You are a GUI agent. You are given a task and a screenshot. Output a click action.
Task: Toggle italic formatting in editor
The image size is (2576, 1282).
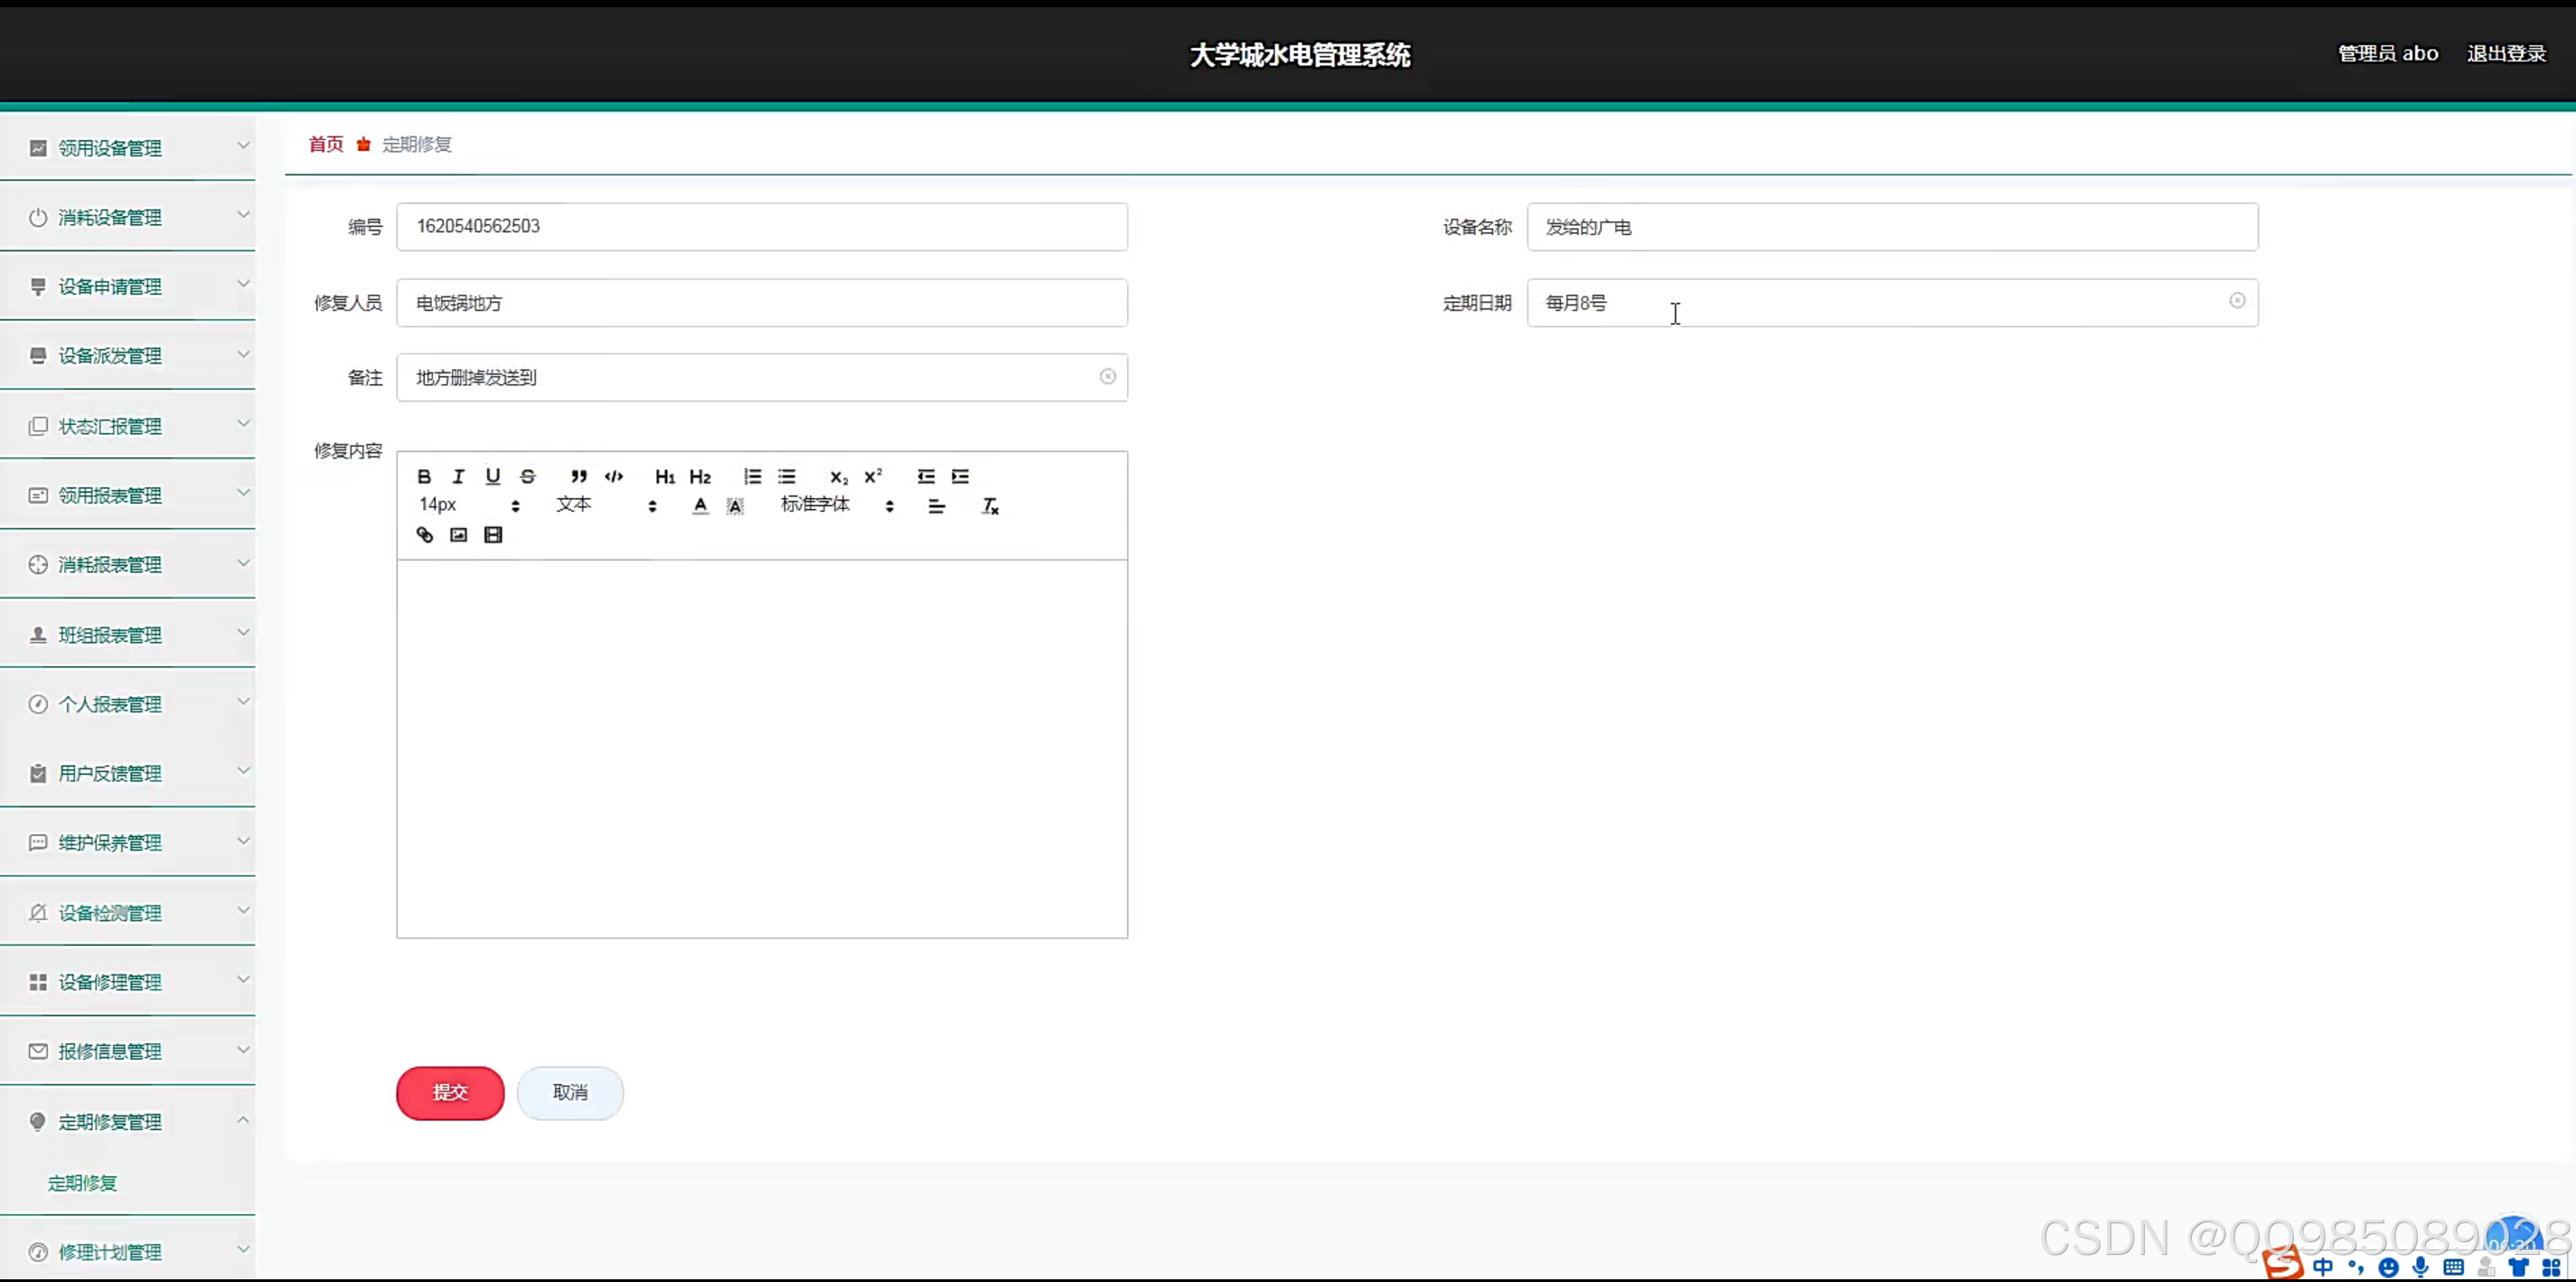click(x=458, y=477)
